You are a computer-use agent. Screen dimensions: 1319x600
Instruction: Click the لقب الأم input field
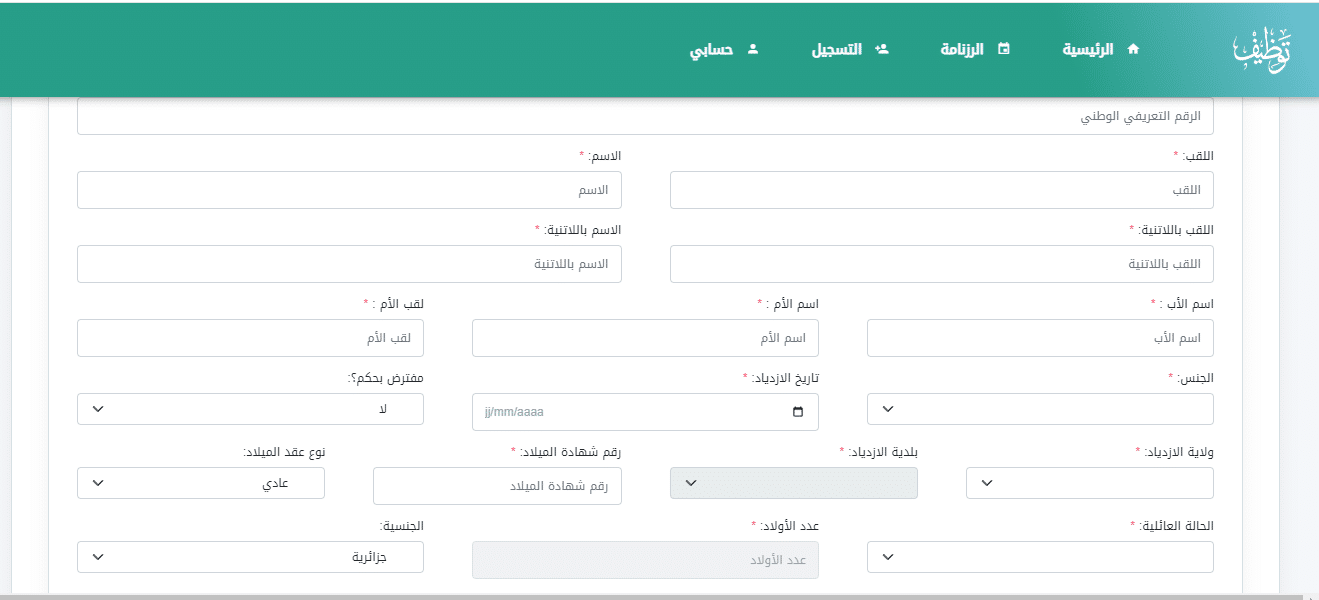[x=250, y=338]
